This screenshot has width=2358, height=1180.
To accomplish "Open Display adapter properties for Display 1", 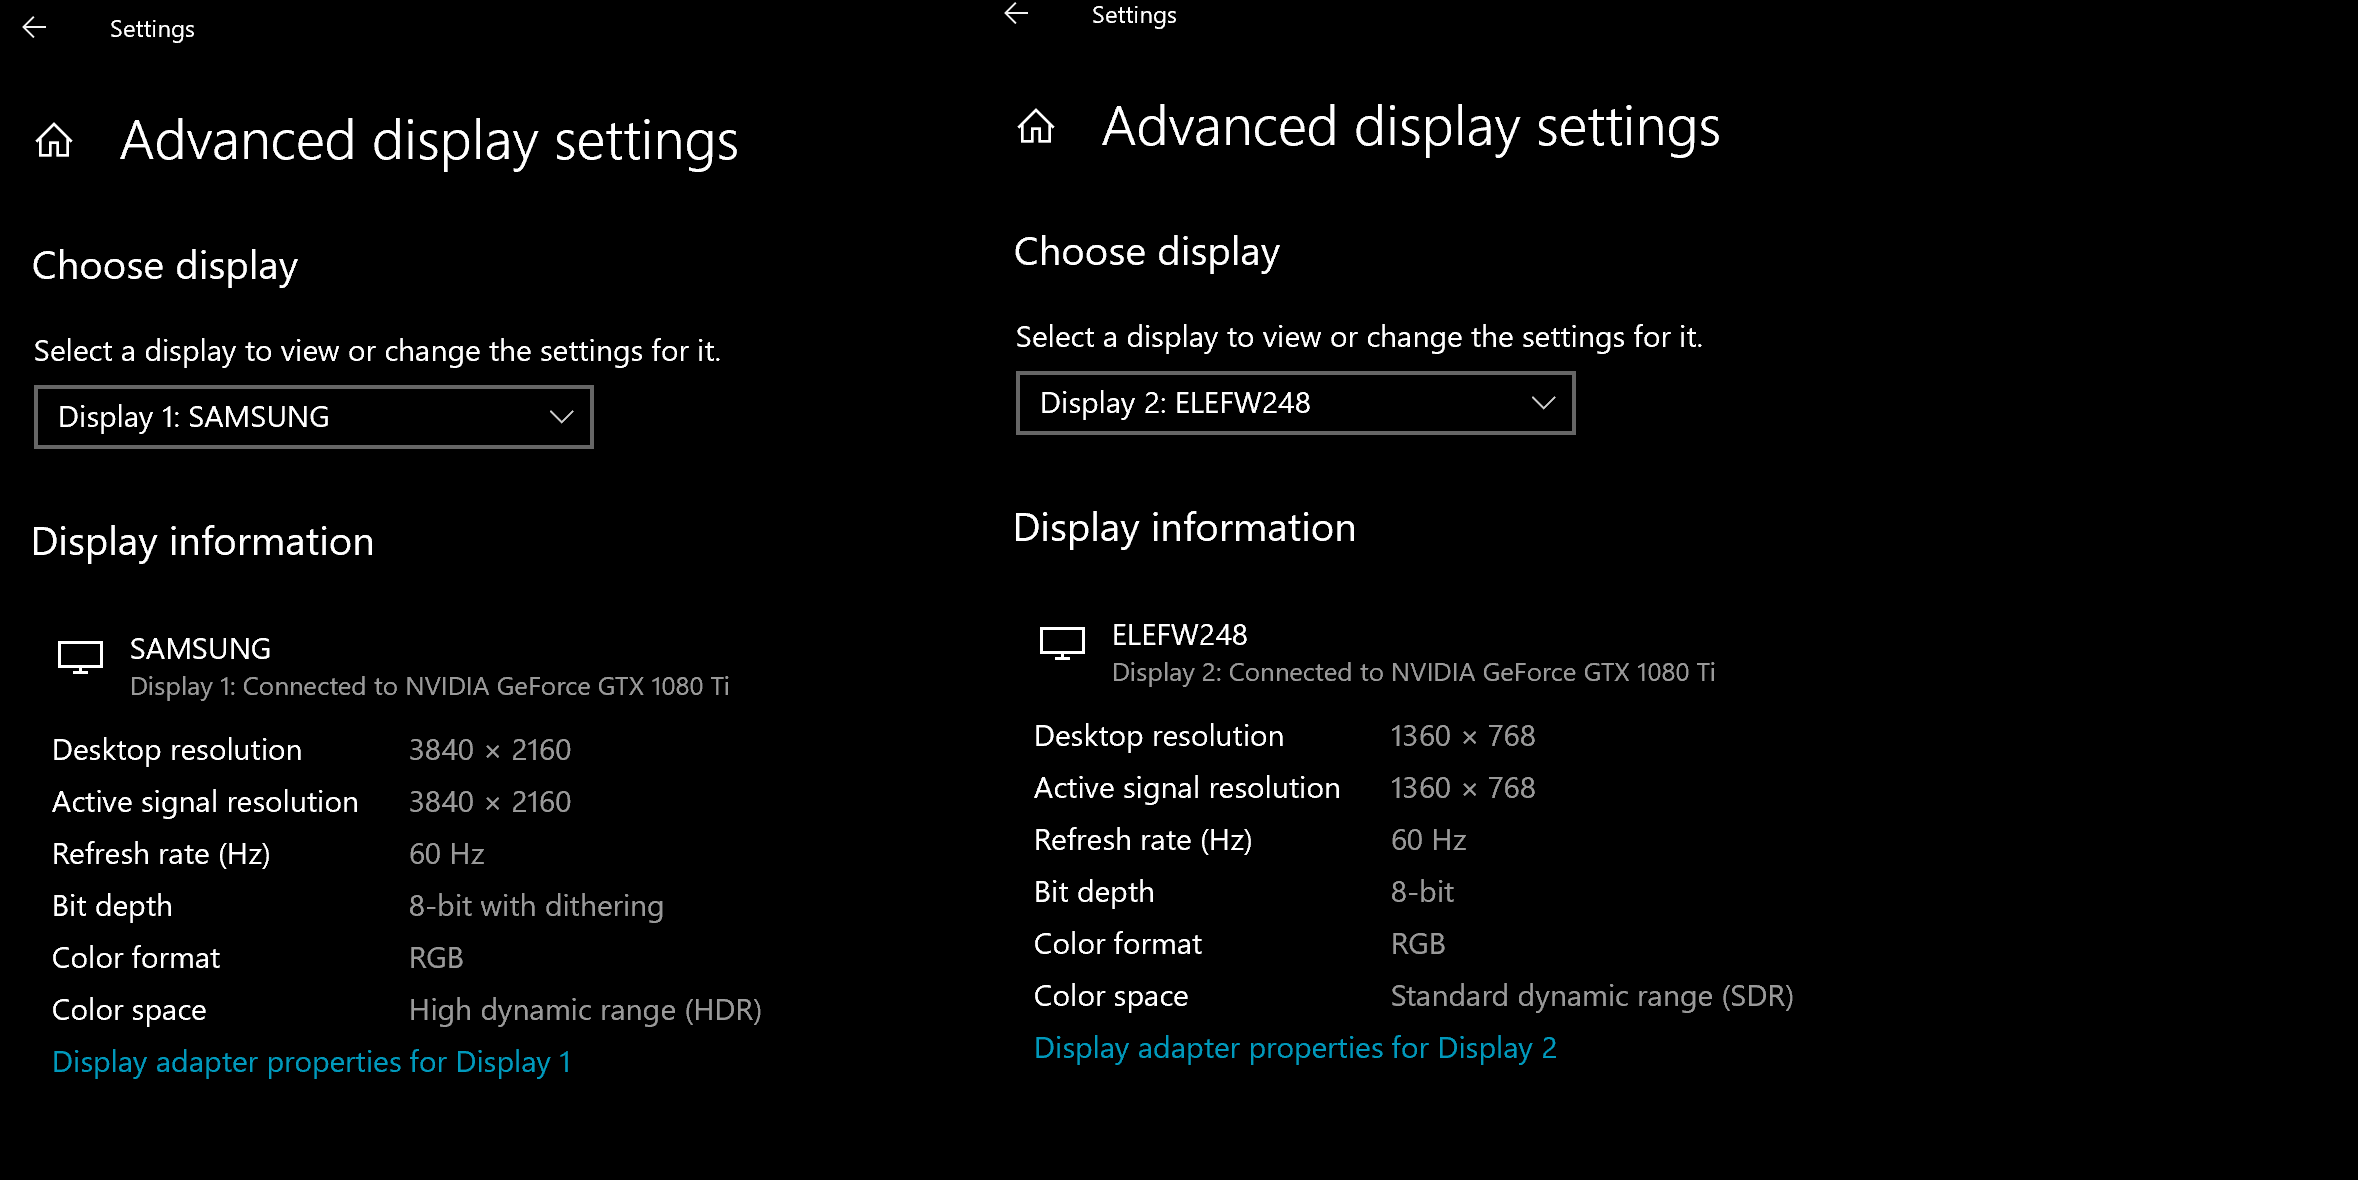I will tap(310, 1062).
